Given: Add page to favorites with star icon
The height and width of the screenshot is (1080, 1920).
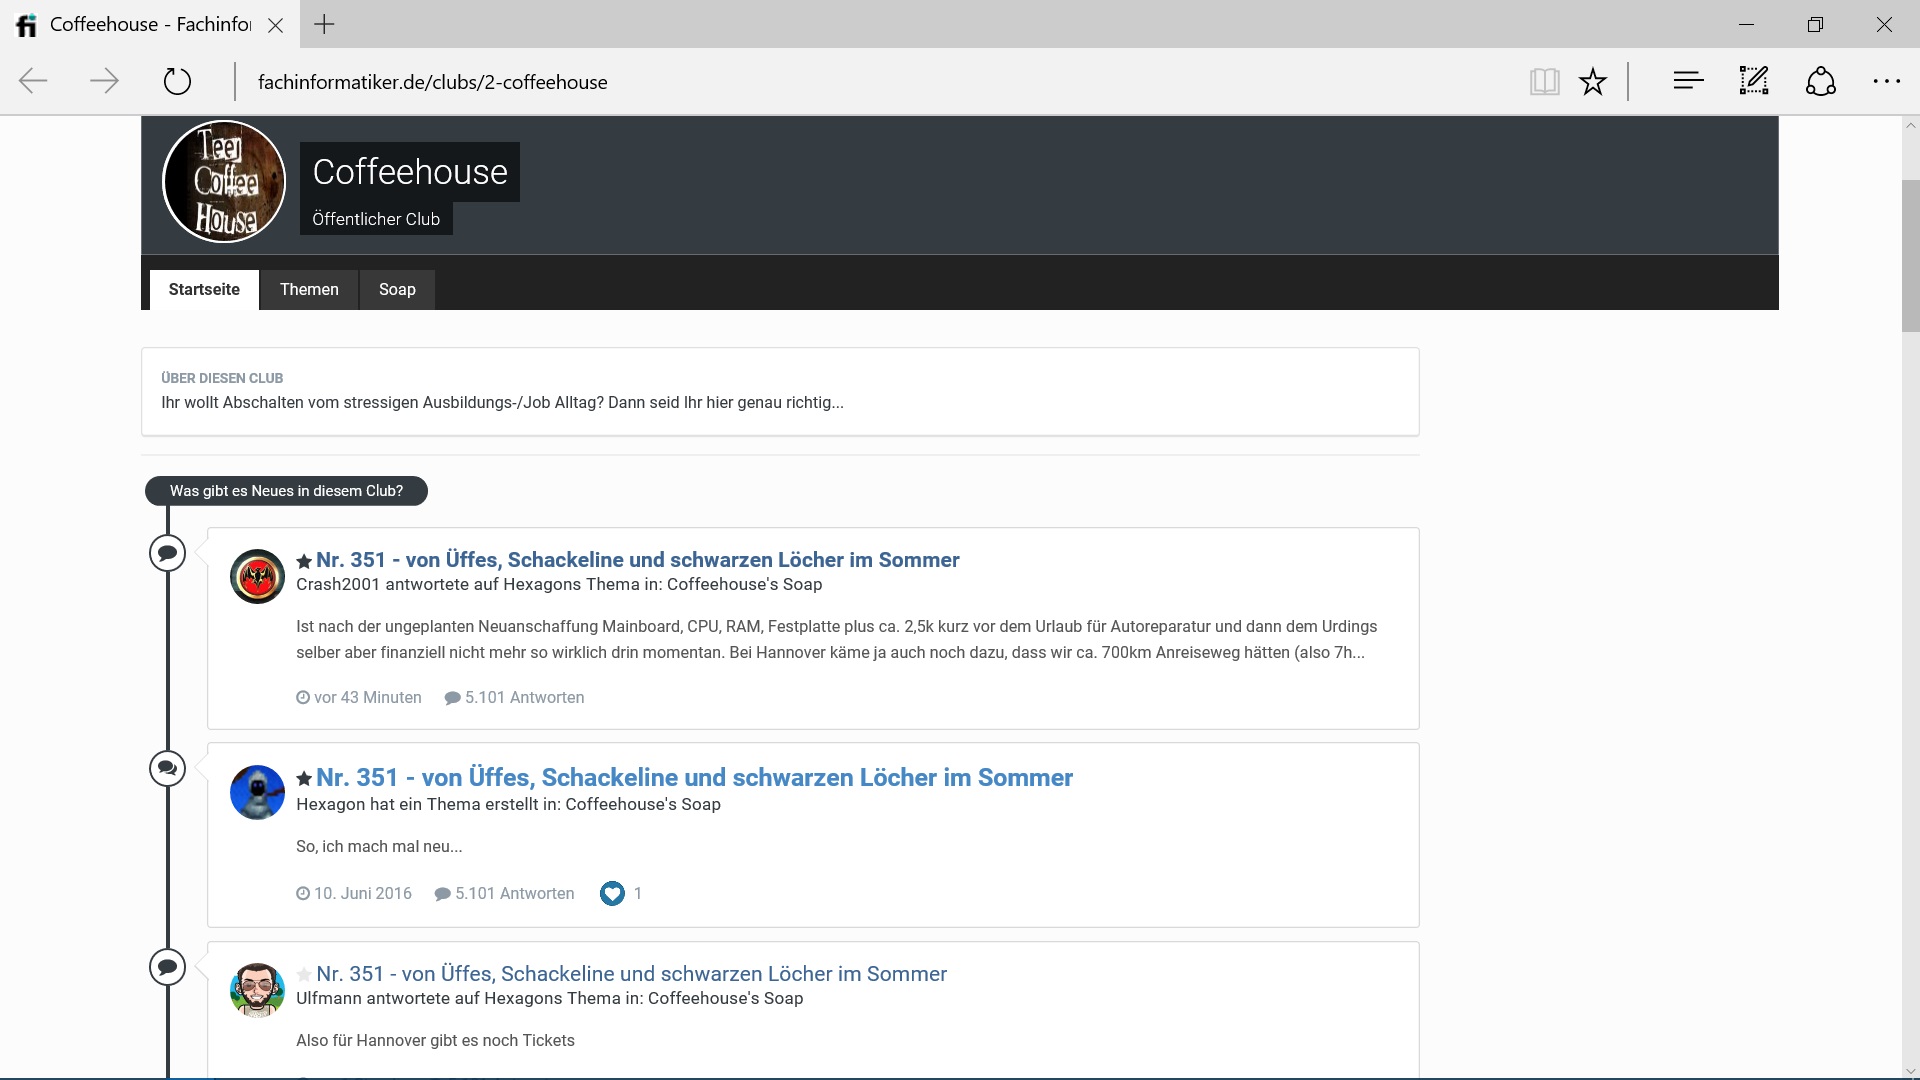Looking at the screenshot, I should [x=1593, y=81].
